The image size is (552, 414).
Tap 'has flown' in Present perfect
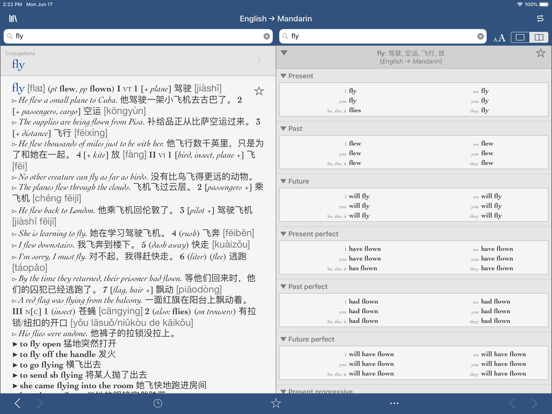pos(363,268)
